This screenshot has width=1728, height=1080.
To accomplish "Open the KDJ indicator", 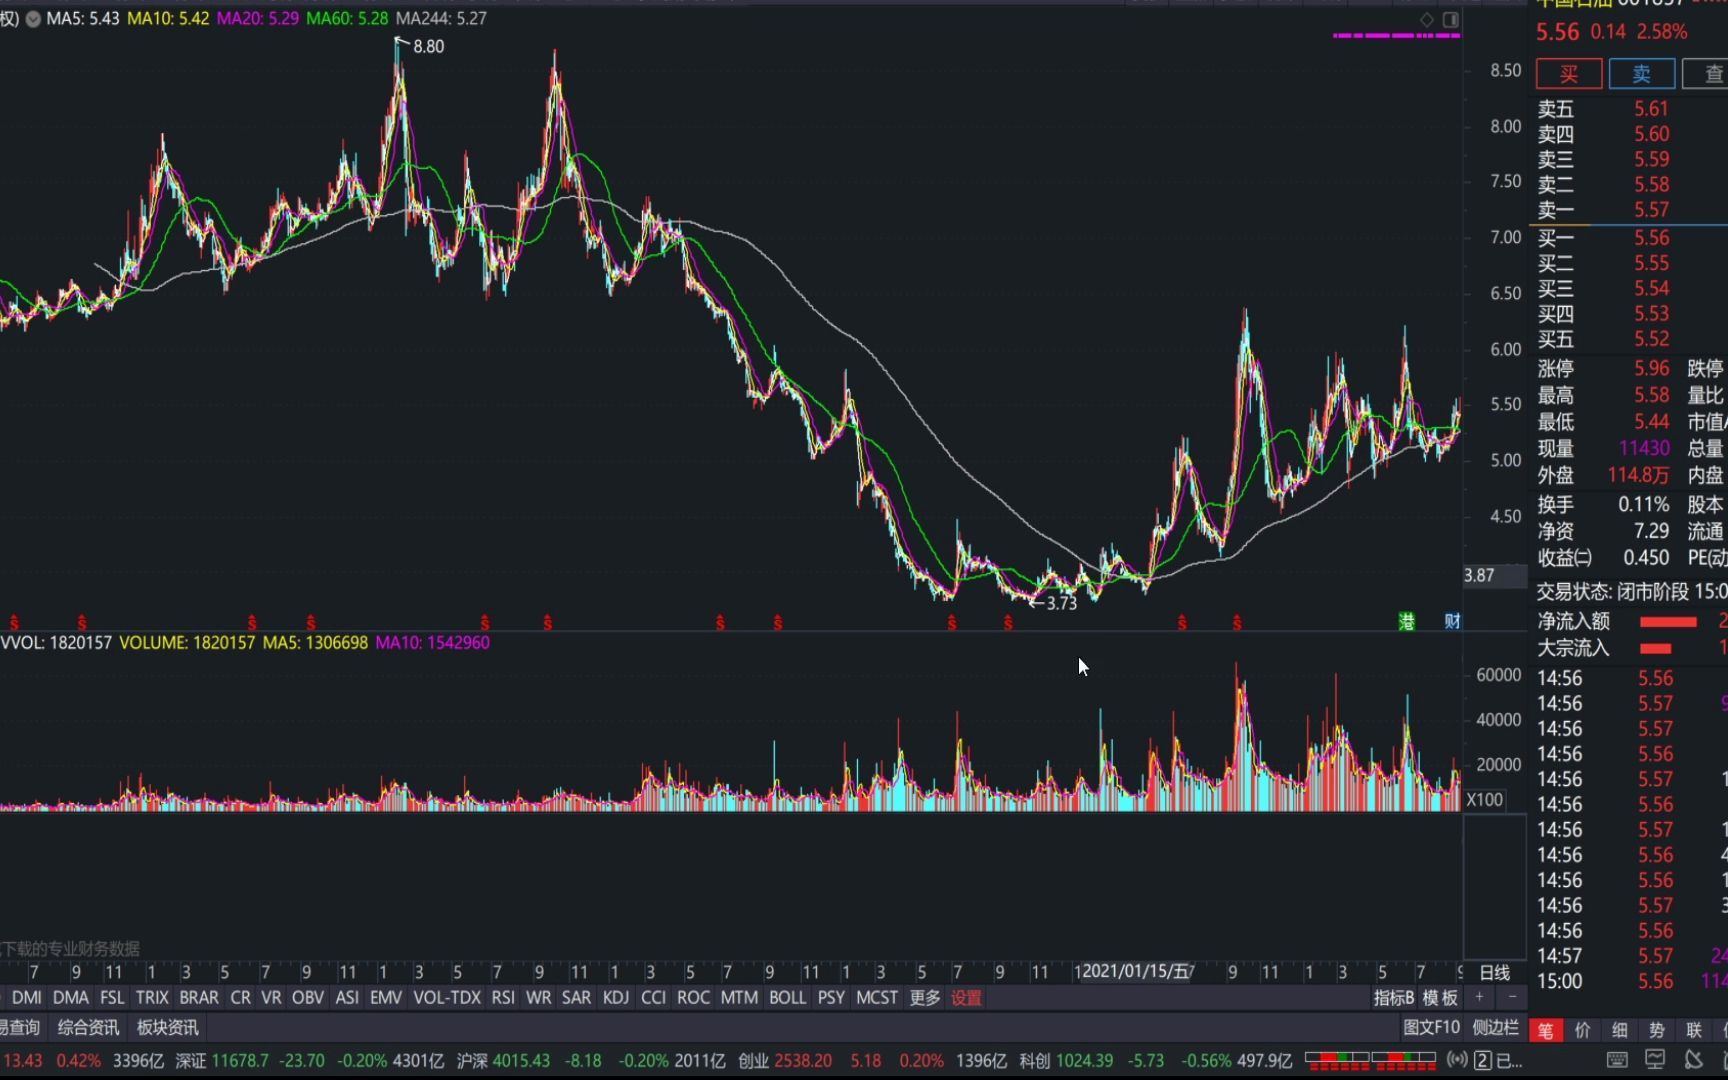I will point(616,998).
